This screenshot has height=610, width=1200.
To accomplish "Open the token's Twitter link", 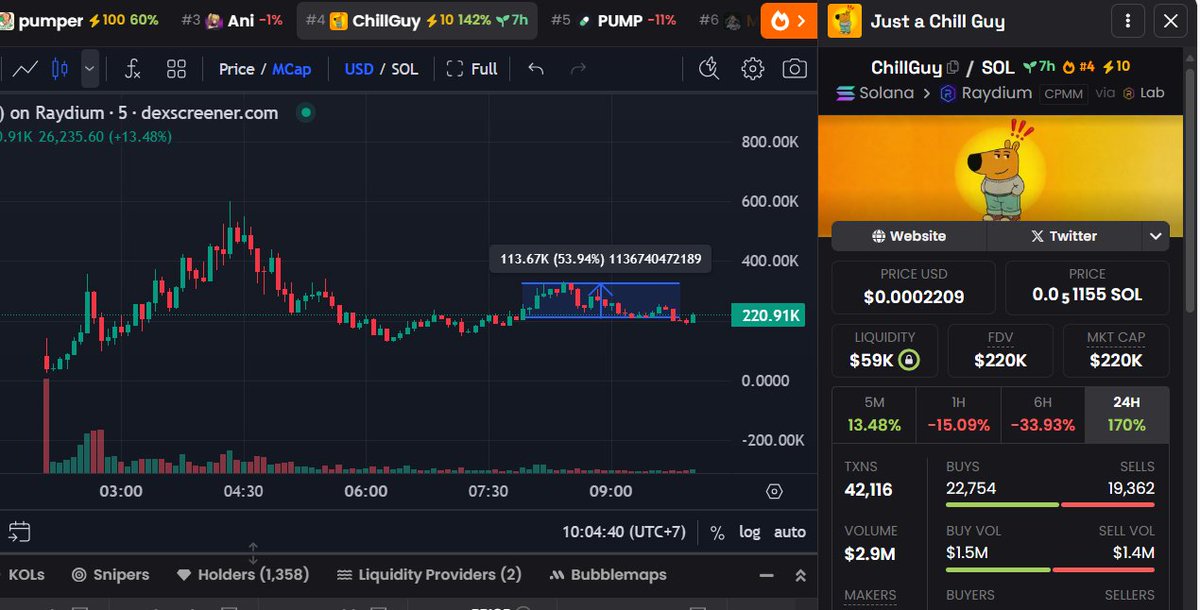I will point(1064,236).
